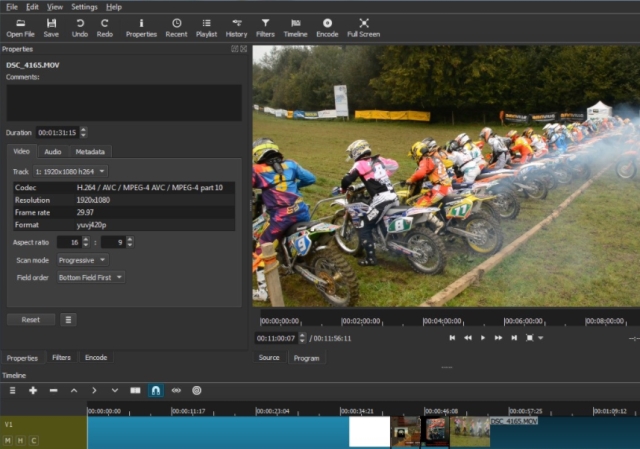This screenshot has width=640, height=449.
Task: Skip to the end of the video
Action: (514, 338)
